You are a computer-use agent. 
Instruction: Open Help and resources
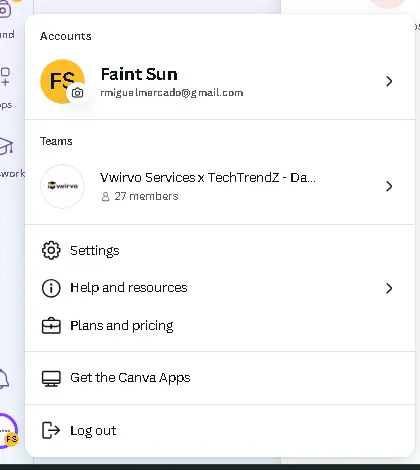tap(220, 288)
